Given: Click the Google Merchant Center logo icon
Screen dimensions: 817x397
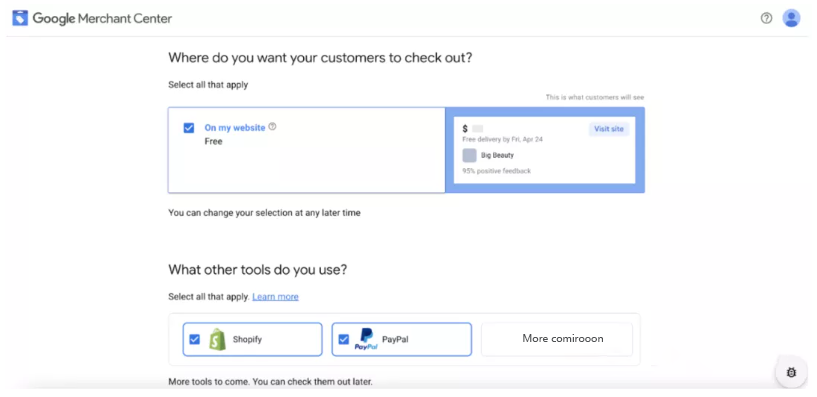Looking at the screenshot, I should 20,18.
